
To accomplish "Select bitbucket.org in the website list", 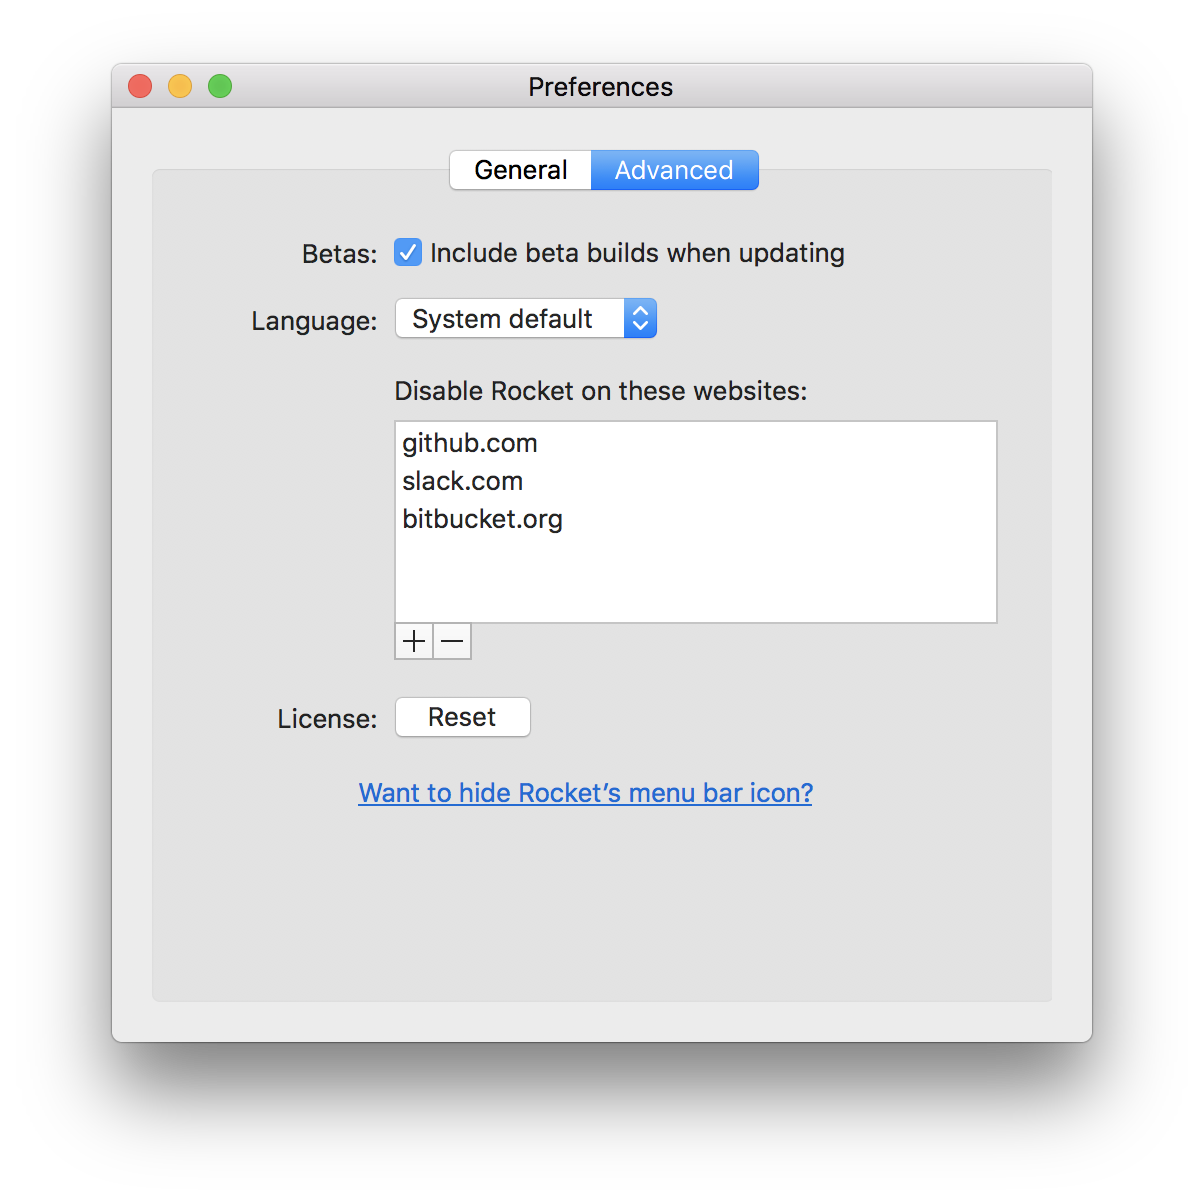I will coord(482,519).
